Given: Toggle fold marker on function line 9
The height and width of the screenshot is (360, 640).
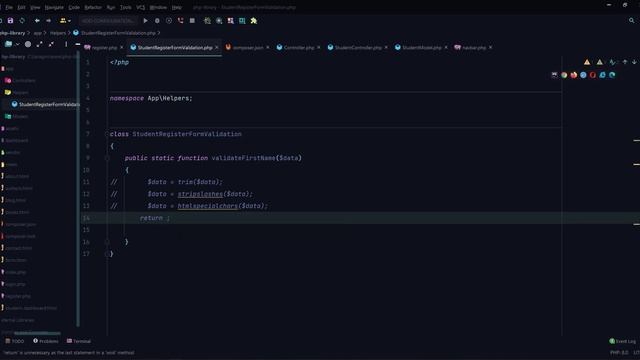Looking at the screenshot, I should coord(107,158).
